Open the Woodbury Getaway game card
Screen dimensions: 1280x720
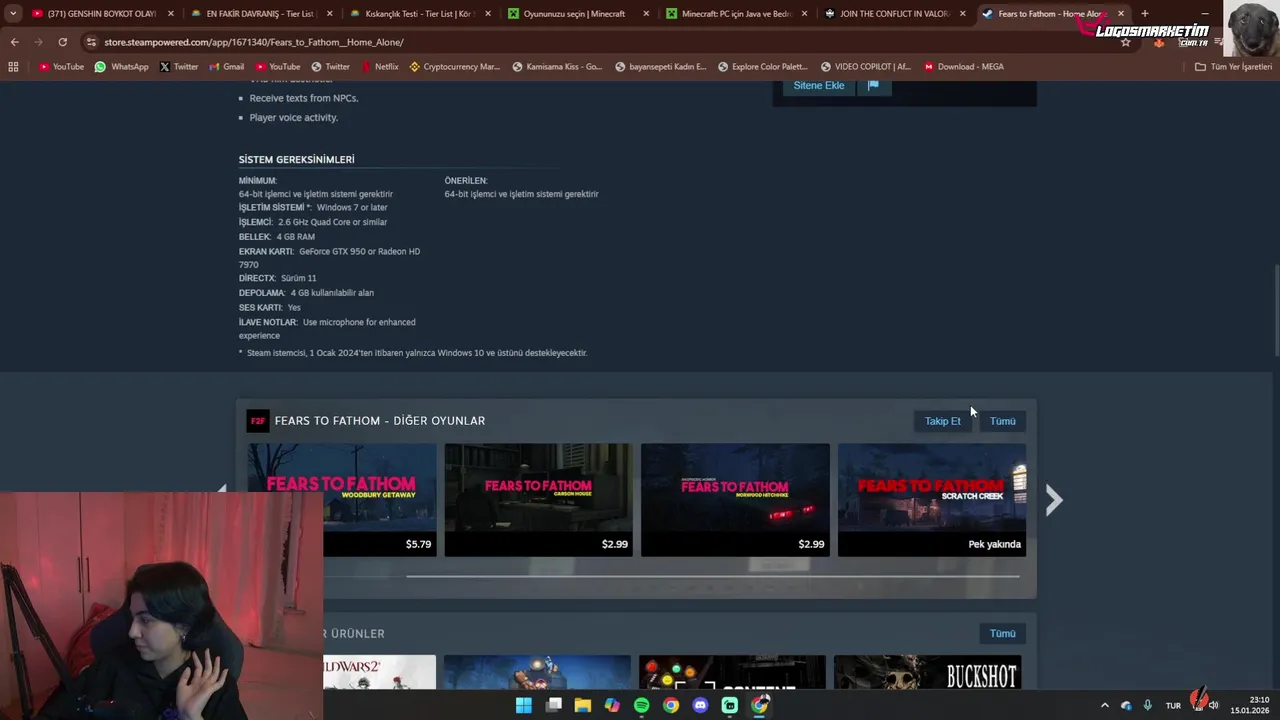pos(342,500)
